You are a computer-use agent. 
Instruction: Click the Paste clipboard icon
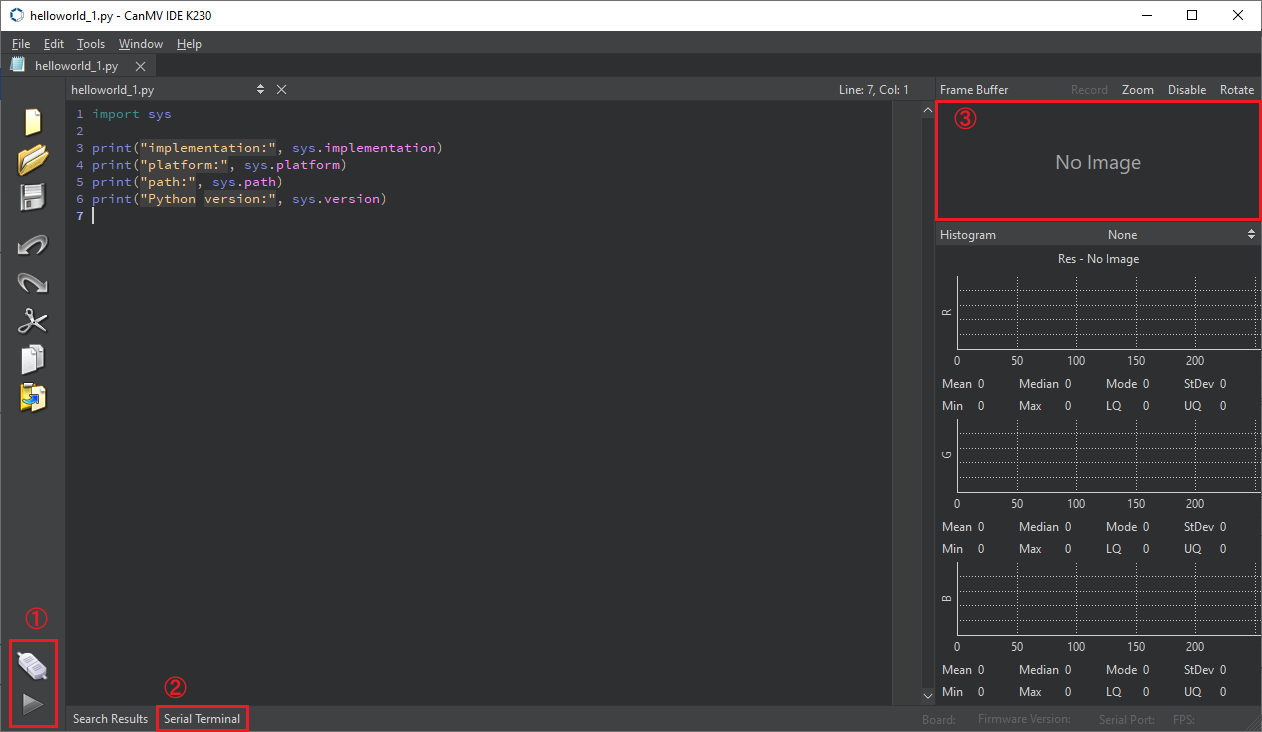click(33, 397)
